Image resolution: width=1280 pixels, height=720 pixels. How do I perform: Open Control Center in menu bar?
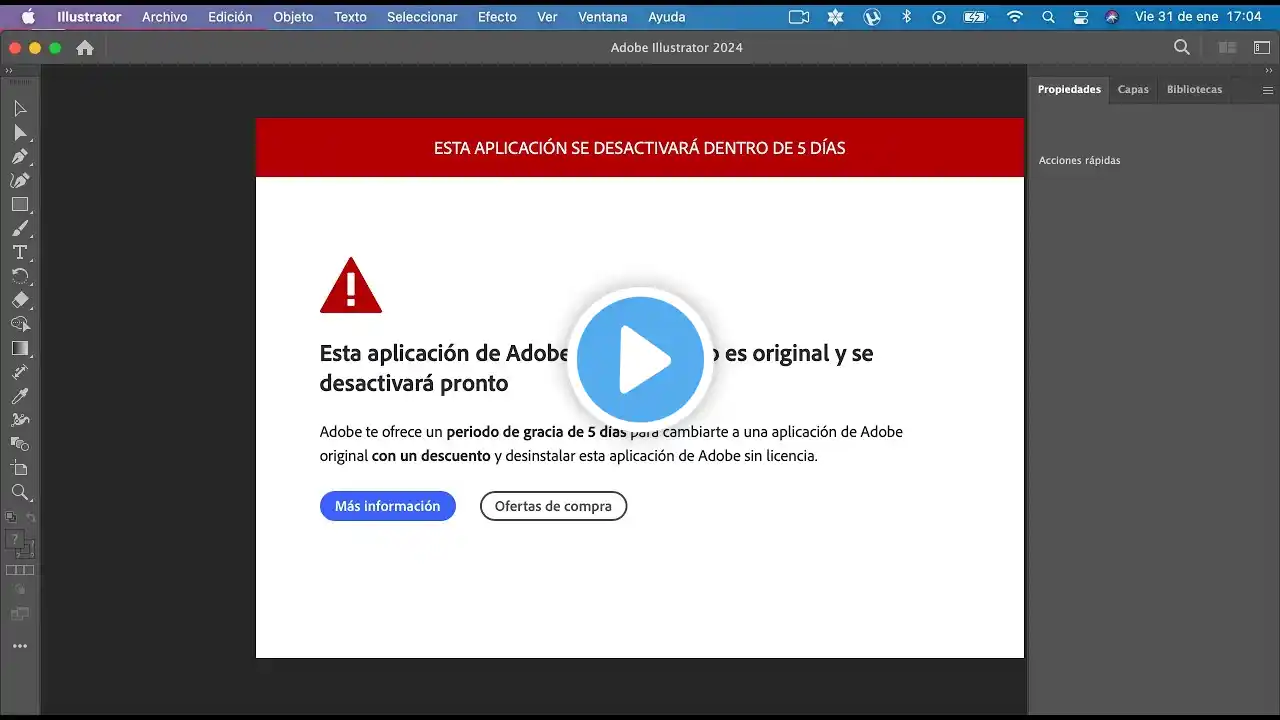click(1080, 17)
